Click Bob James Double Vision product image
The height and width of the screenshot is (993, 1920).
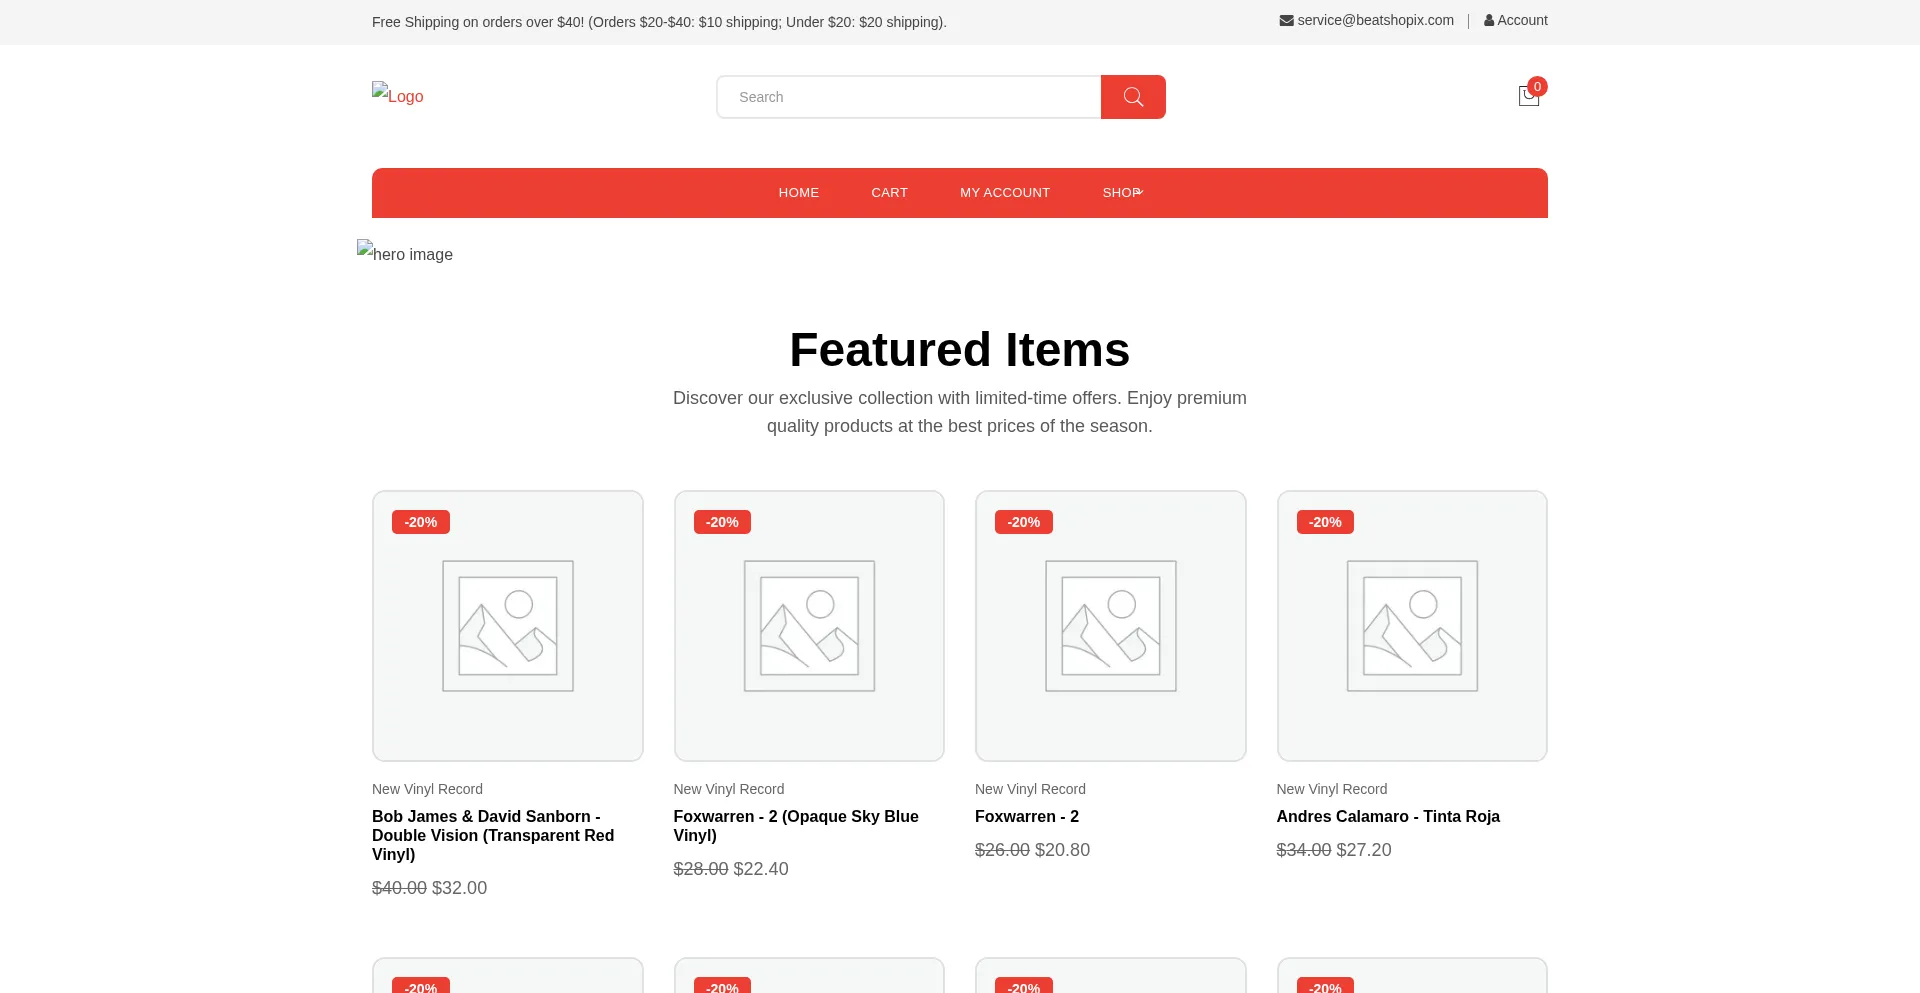coord(508,626)
